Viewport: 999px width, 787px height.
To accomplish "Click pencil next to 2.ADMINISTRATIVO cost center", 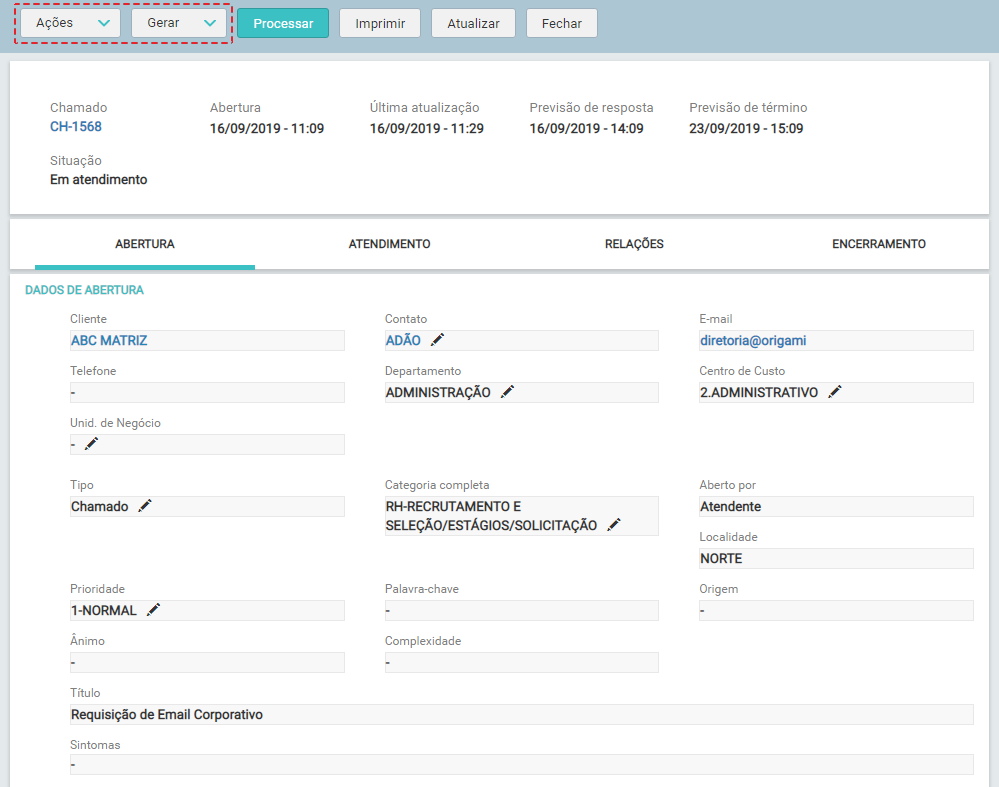I will tap(835, 393).
